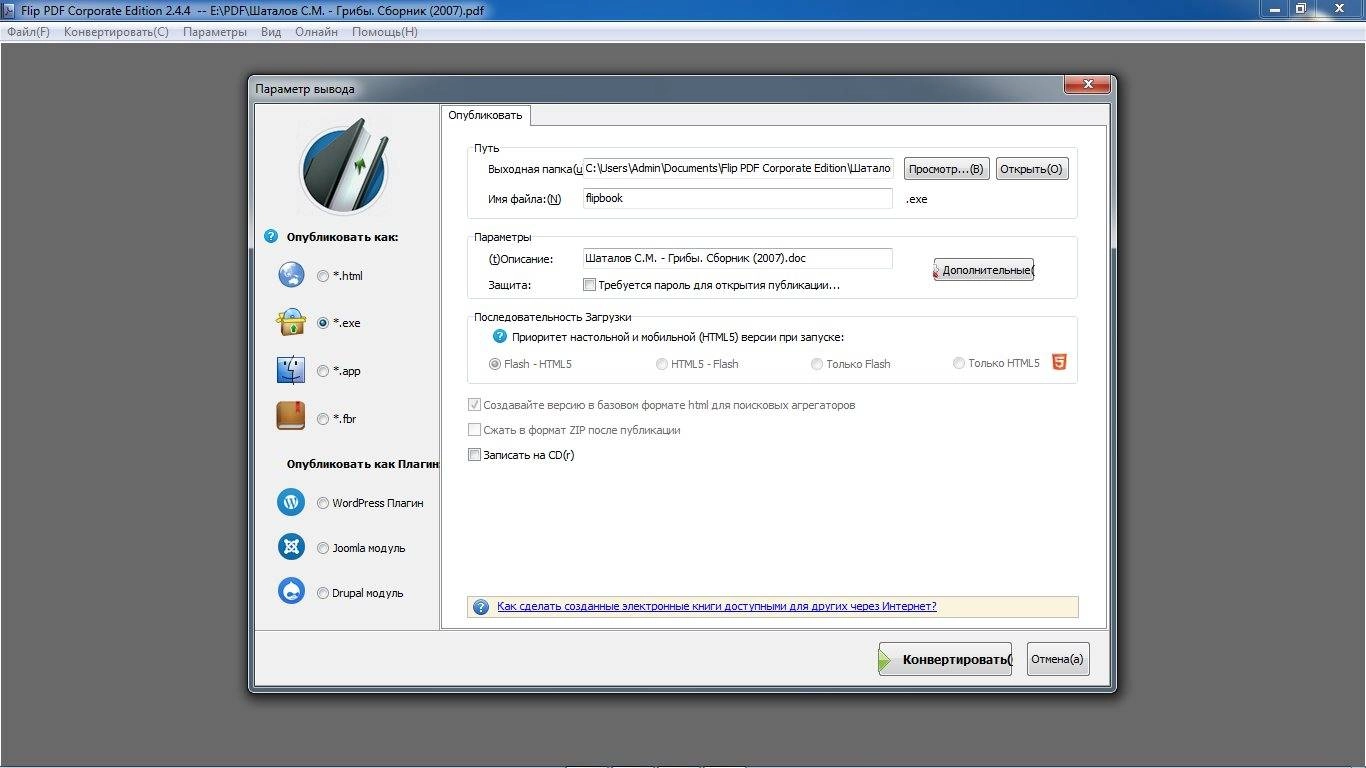This screenshot has height=768, width=1366.
Task: Click the Flip PDF logo image in sidebar
Action: (x=344, y=168)
